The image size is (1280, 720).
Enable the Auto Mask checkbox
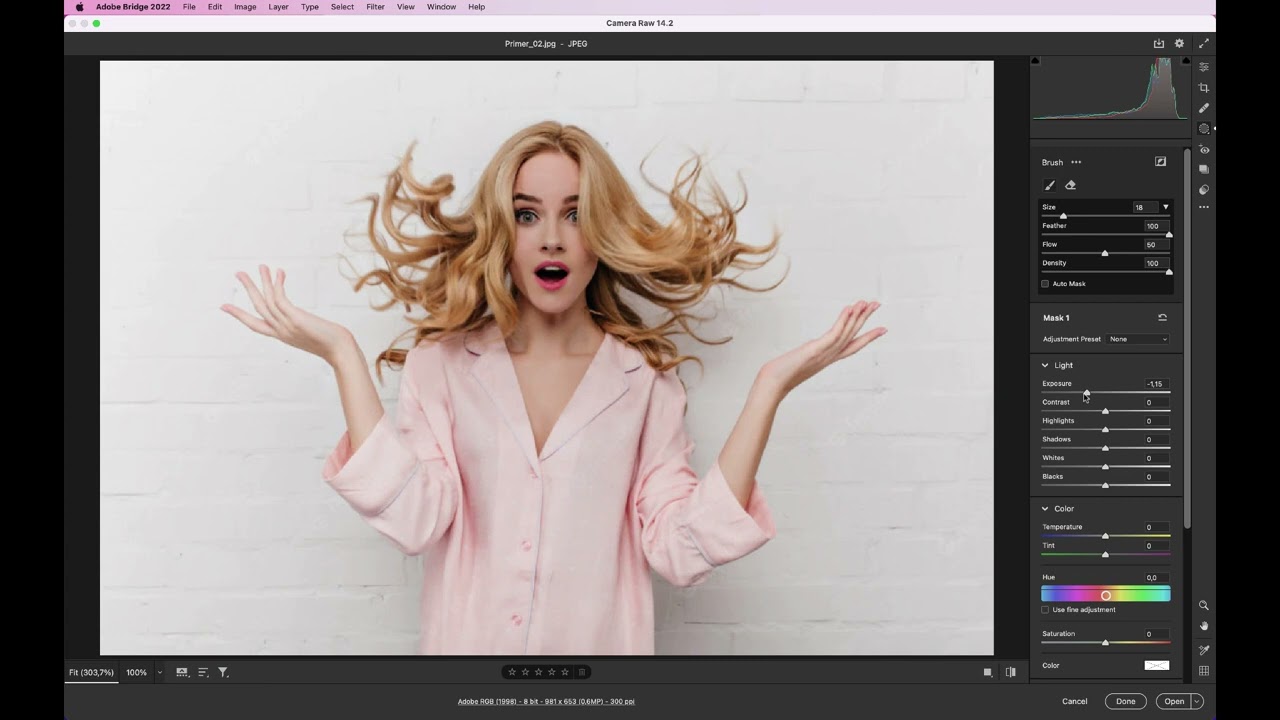click(x=1045, y=283)
